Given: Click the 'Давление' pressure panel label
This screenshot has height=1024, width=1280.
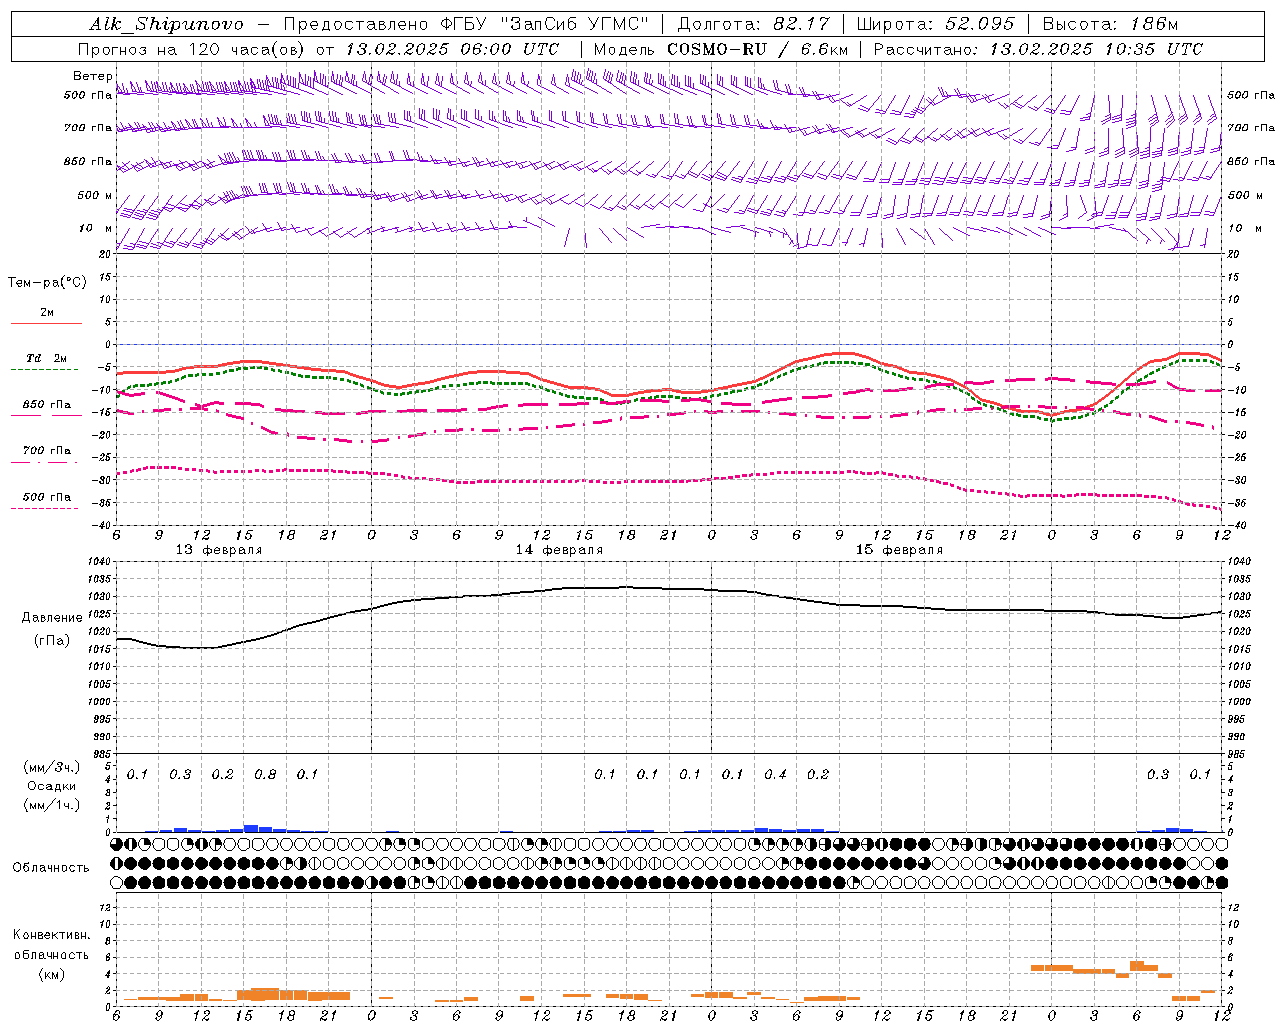Looking at the screenshot, I should point(52,618).
